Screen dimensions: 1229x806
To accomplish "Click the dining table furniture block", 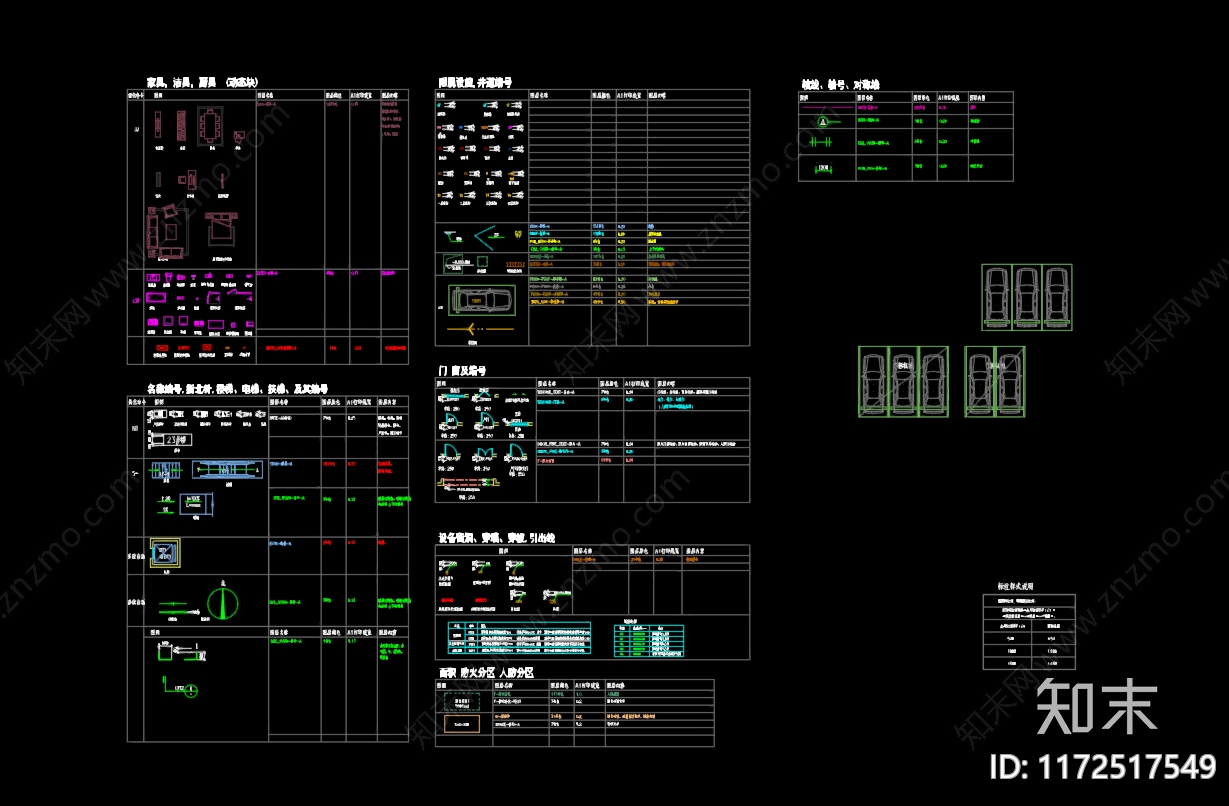I will 211,126.
